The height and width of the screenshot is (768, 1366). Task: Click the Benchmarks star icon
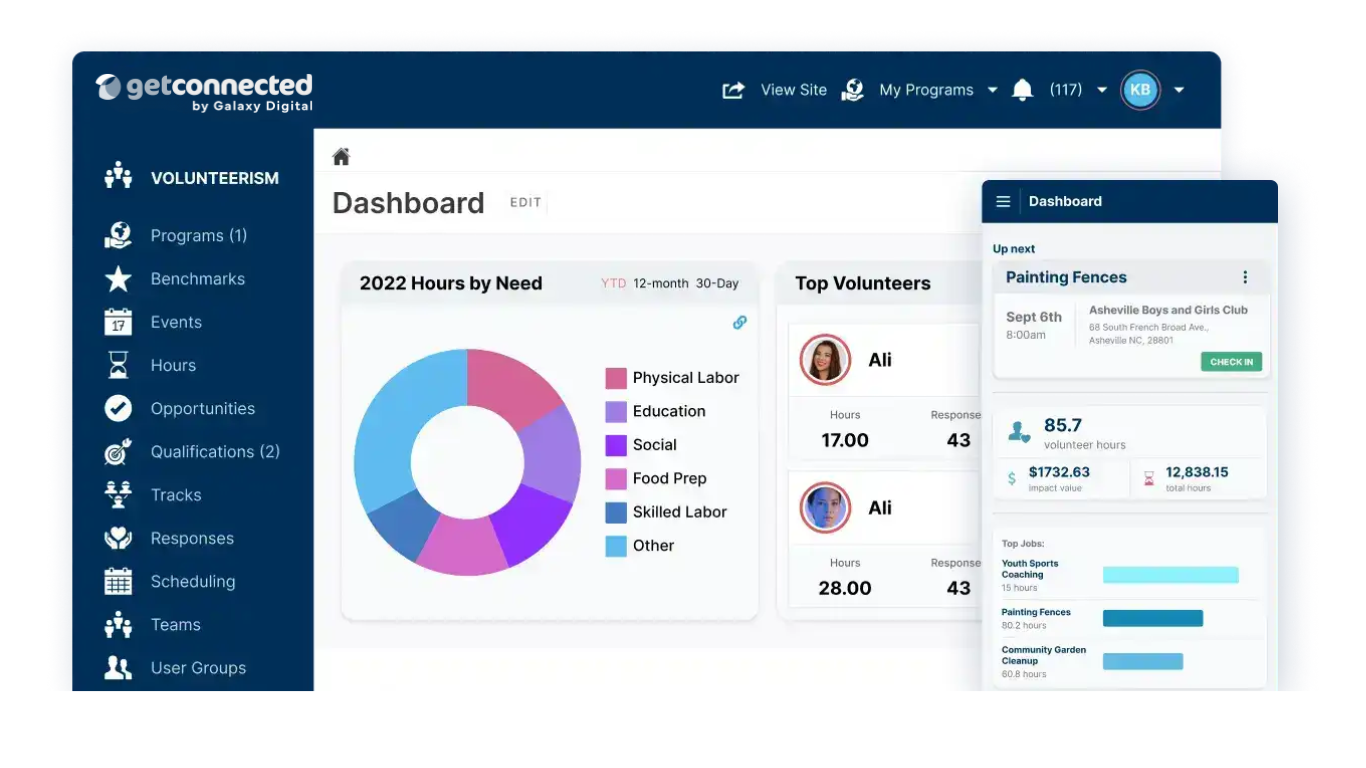point(118,279)
